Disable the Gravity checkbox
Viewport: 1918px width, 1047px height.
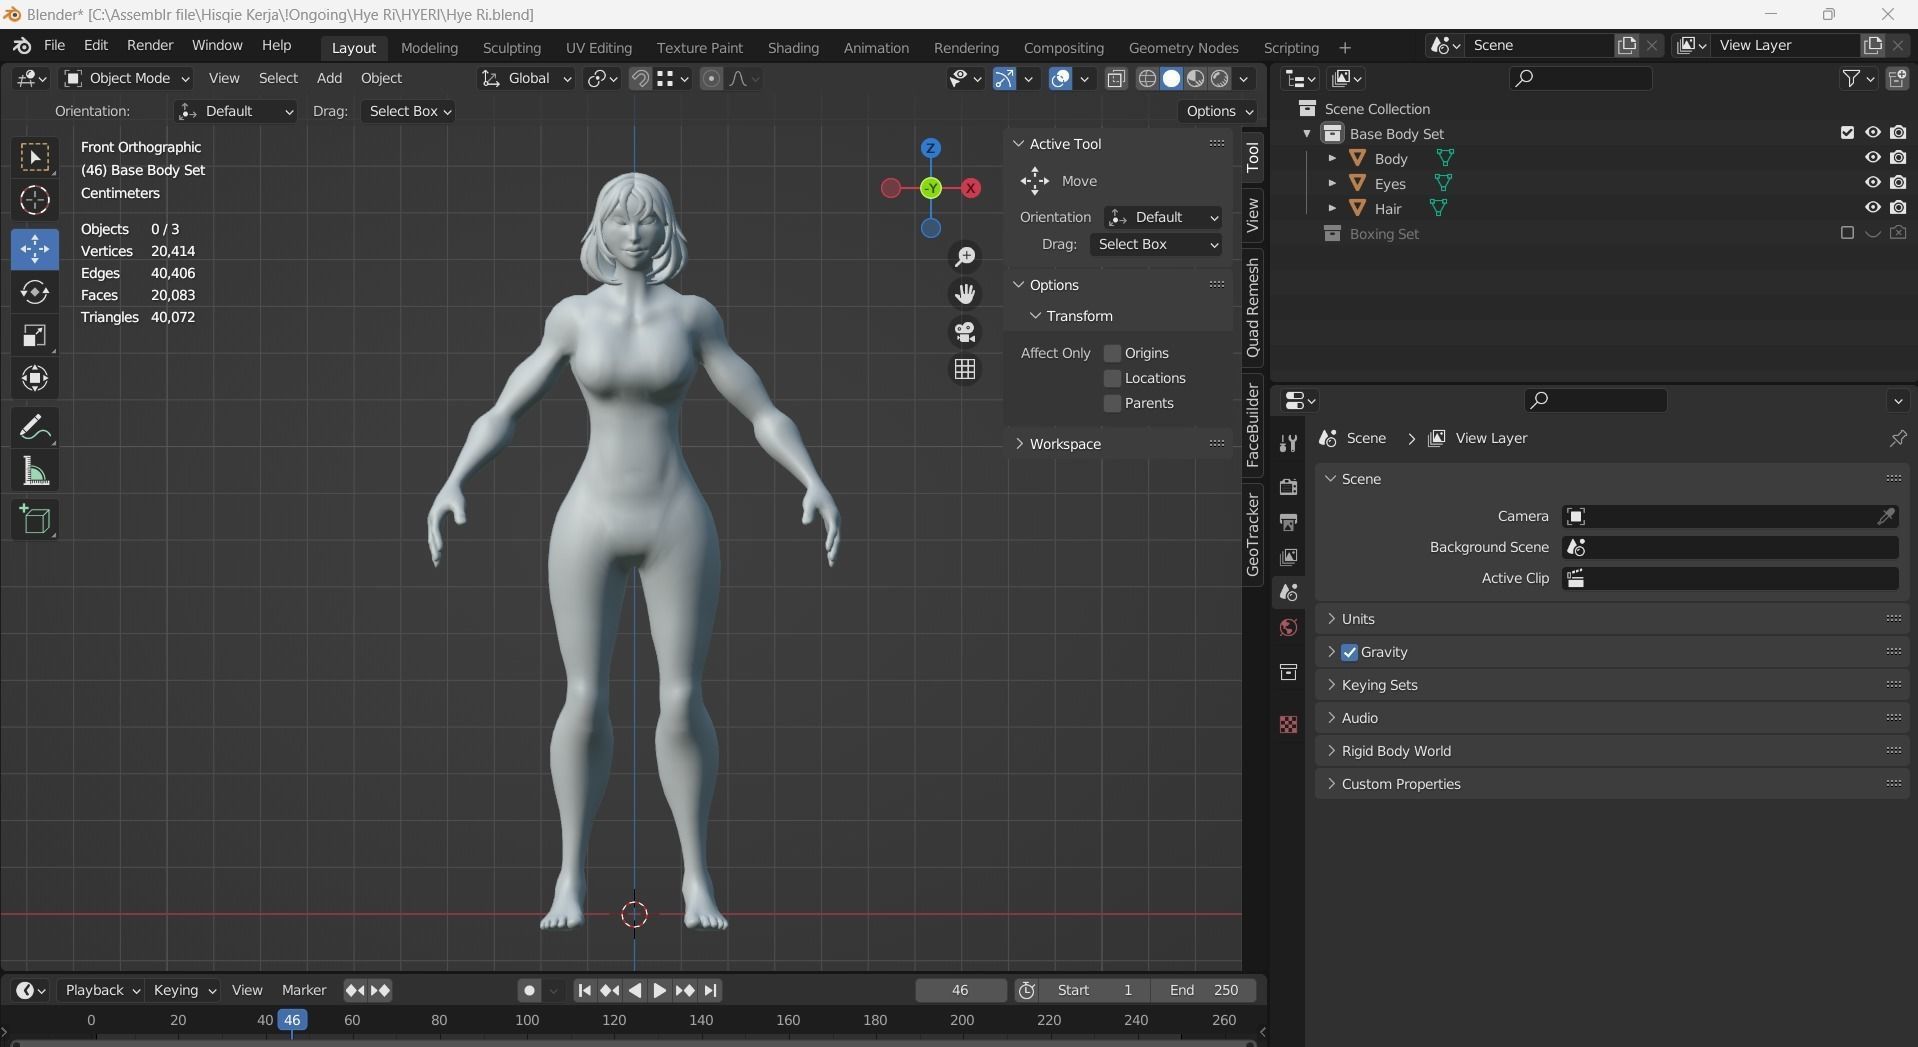(x=1350, y=652)
